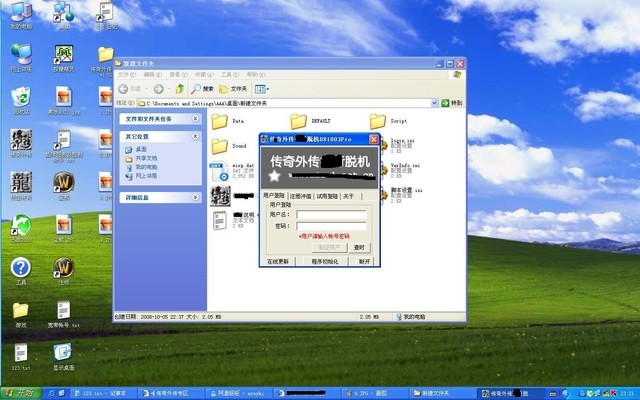This screenshot has width=640, height=400.
Task: Click the Forward arrow in Explorer toolbar
Action: [x=158, y=89]
